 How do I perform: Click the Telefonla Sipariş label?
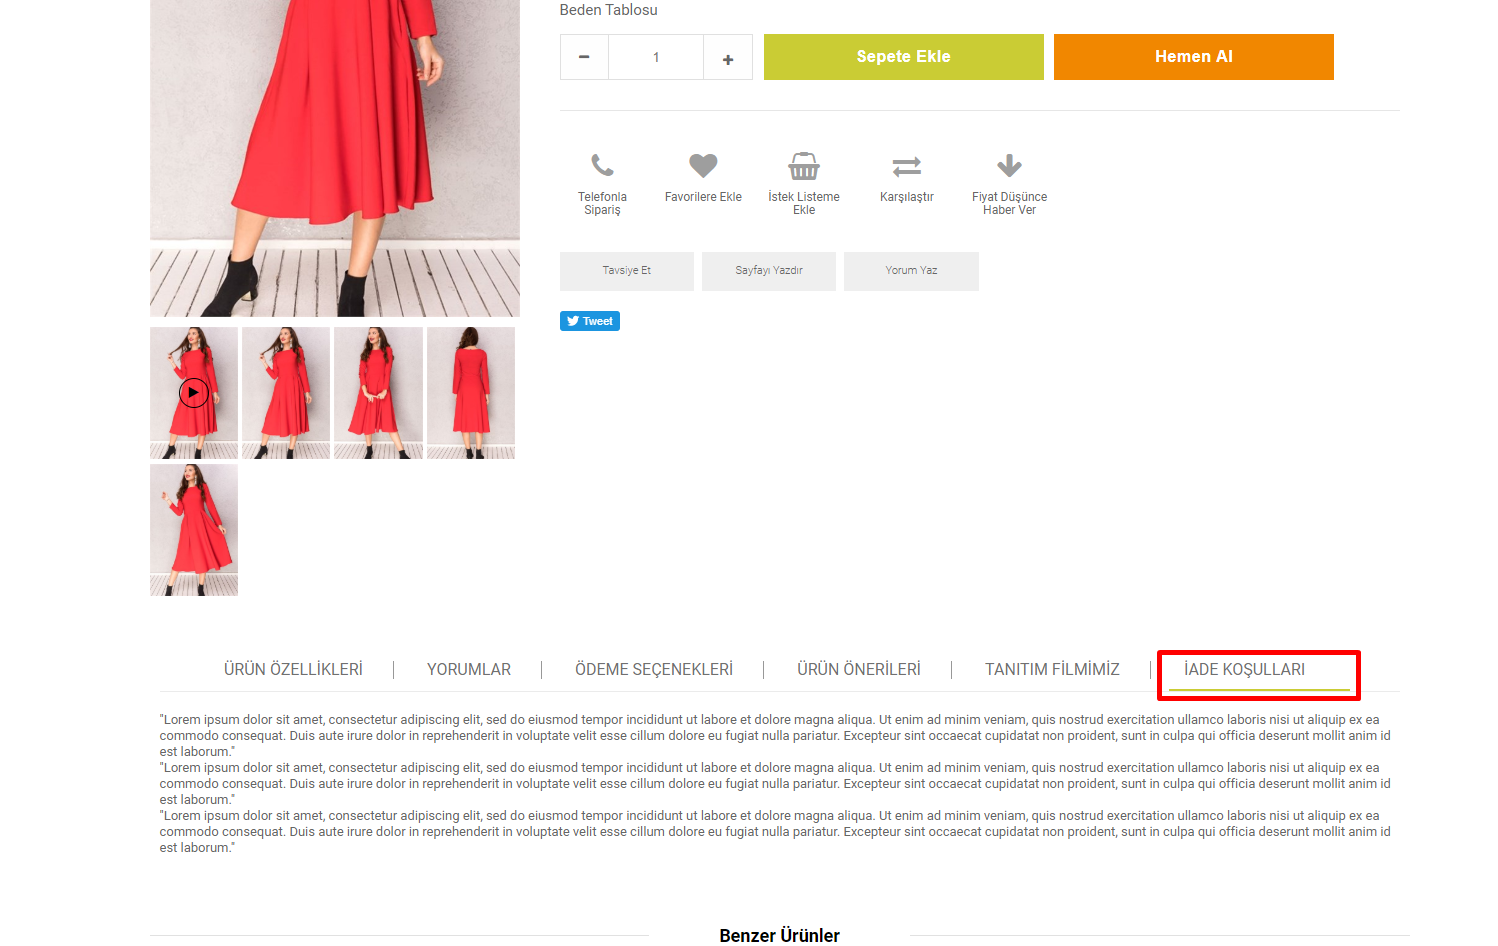point(602,203)
